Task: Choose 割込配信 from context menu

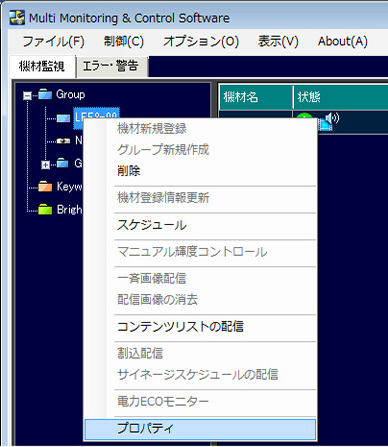Action: click(200, 353)
